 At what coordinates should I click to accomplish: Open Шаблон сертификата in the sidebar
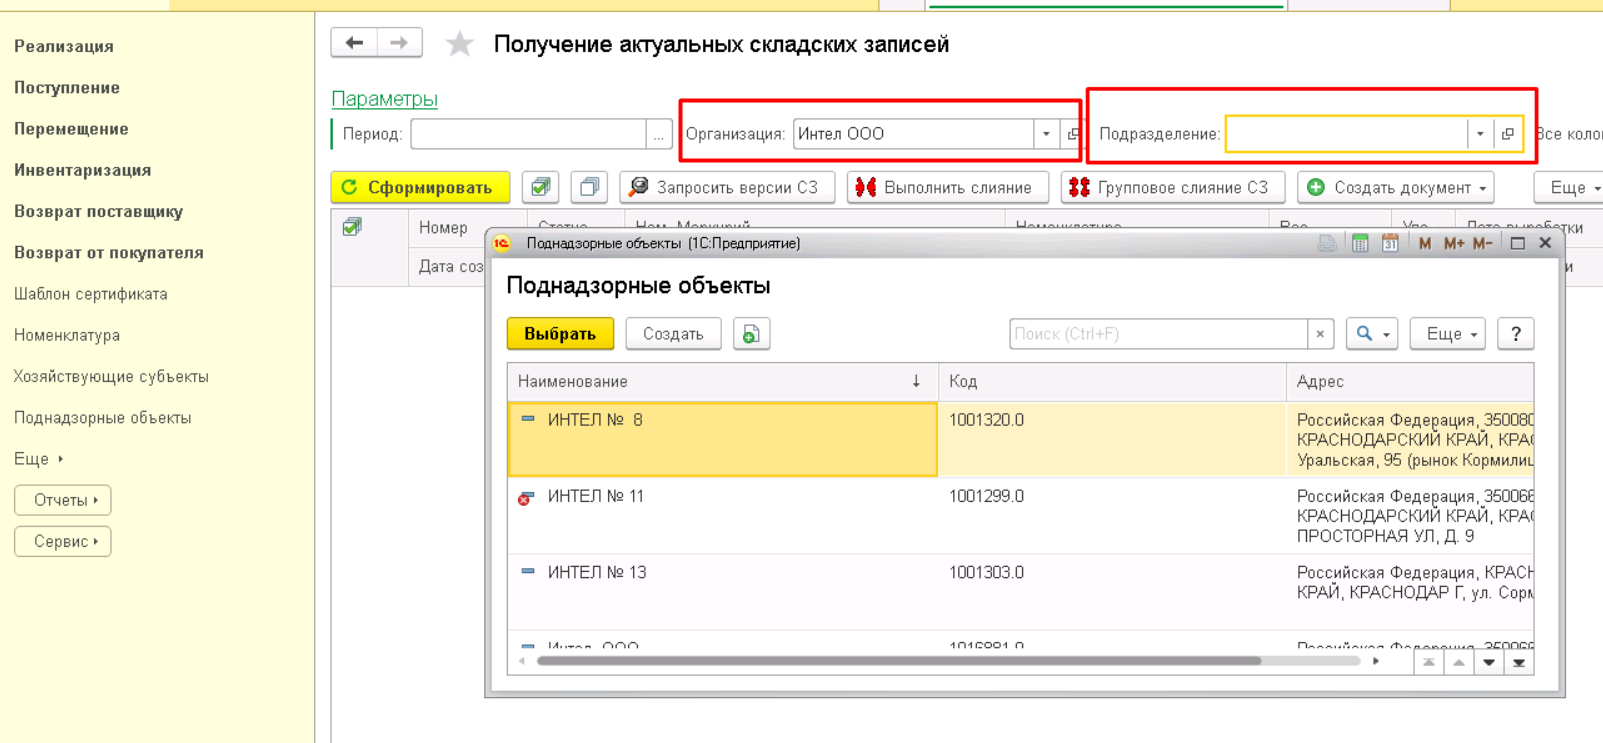(91, 294)
